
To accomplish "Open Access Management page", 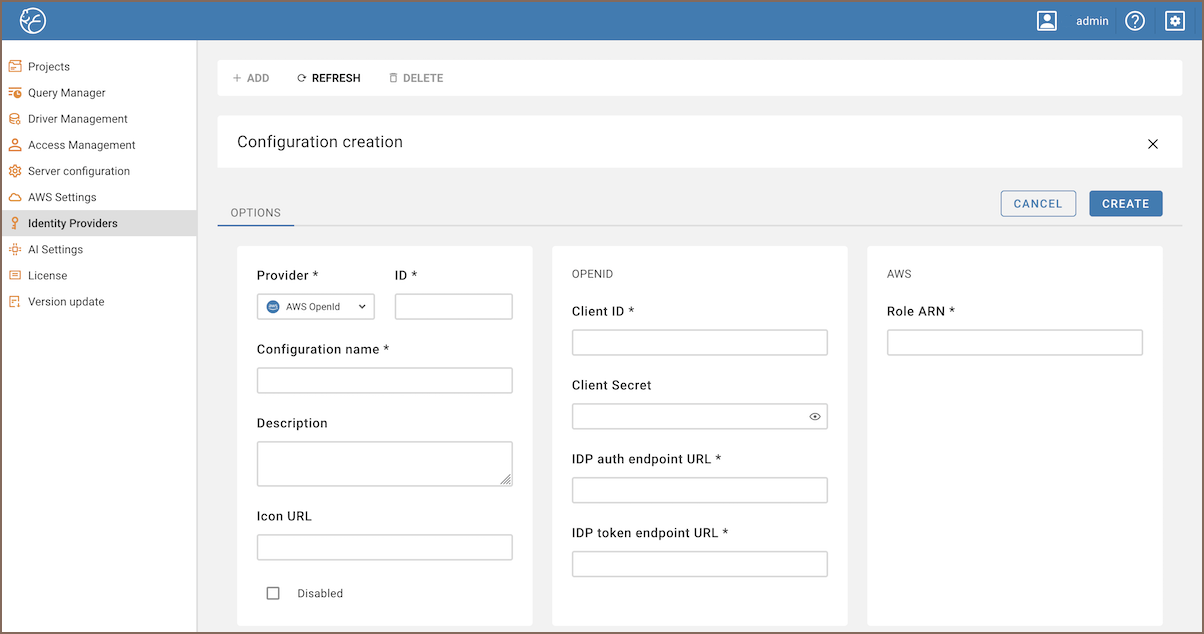I will tap(81, 145).
